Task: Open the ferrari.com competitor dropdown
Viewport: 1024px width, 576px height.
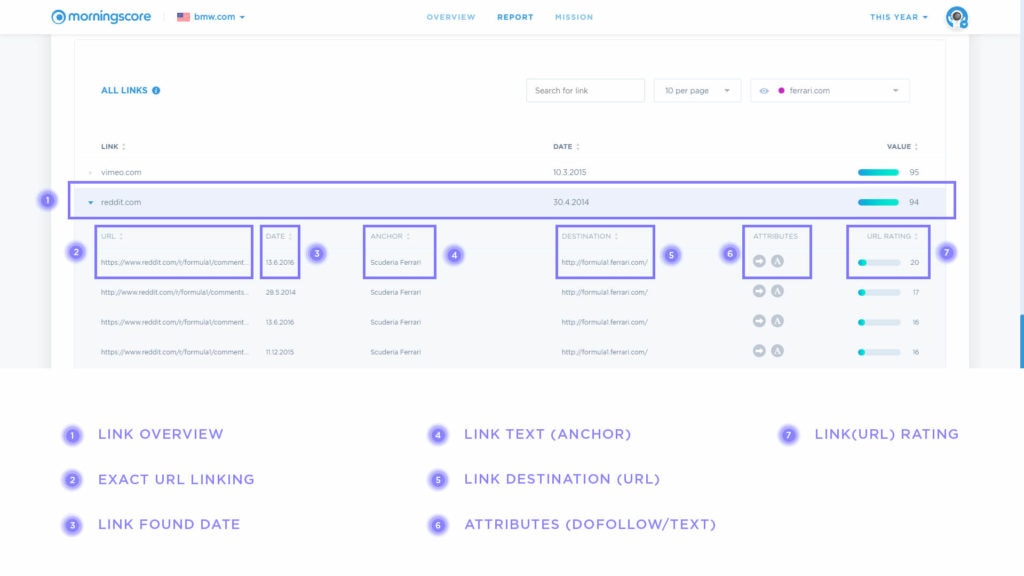Action: (x=829, y=91)
